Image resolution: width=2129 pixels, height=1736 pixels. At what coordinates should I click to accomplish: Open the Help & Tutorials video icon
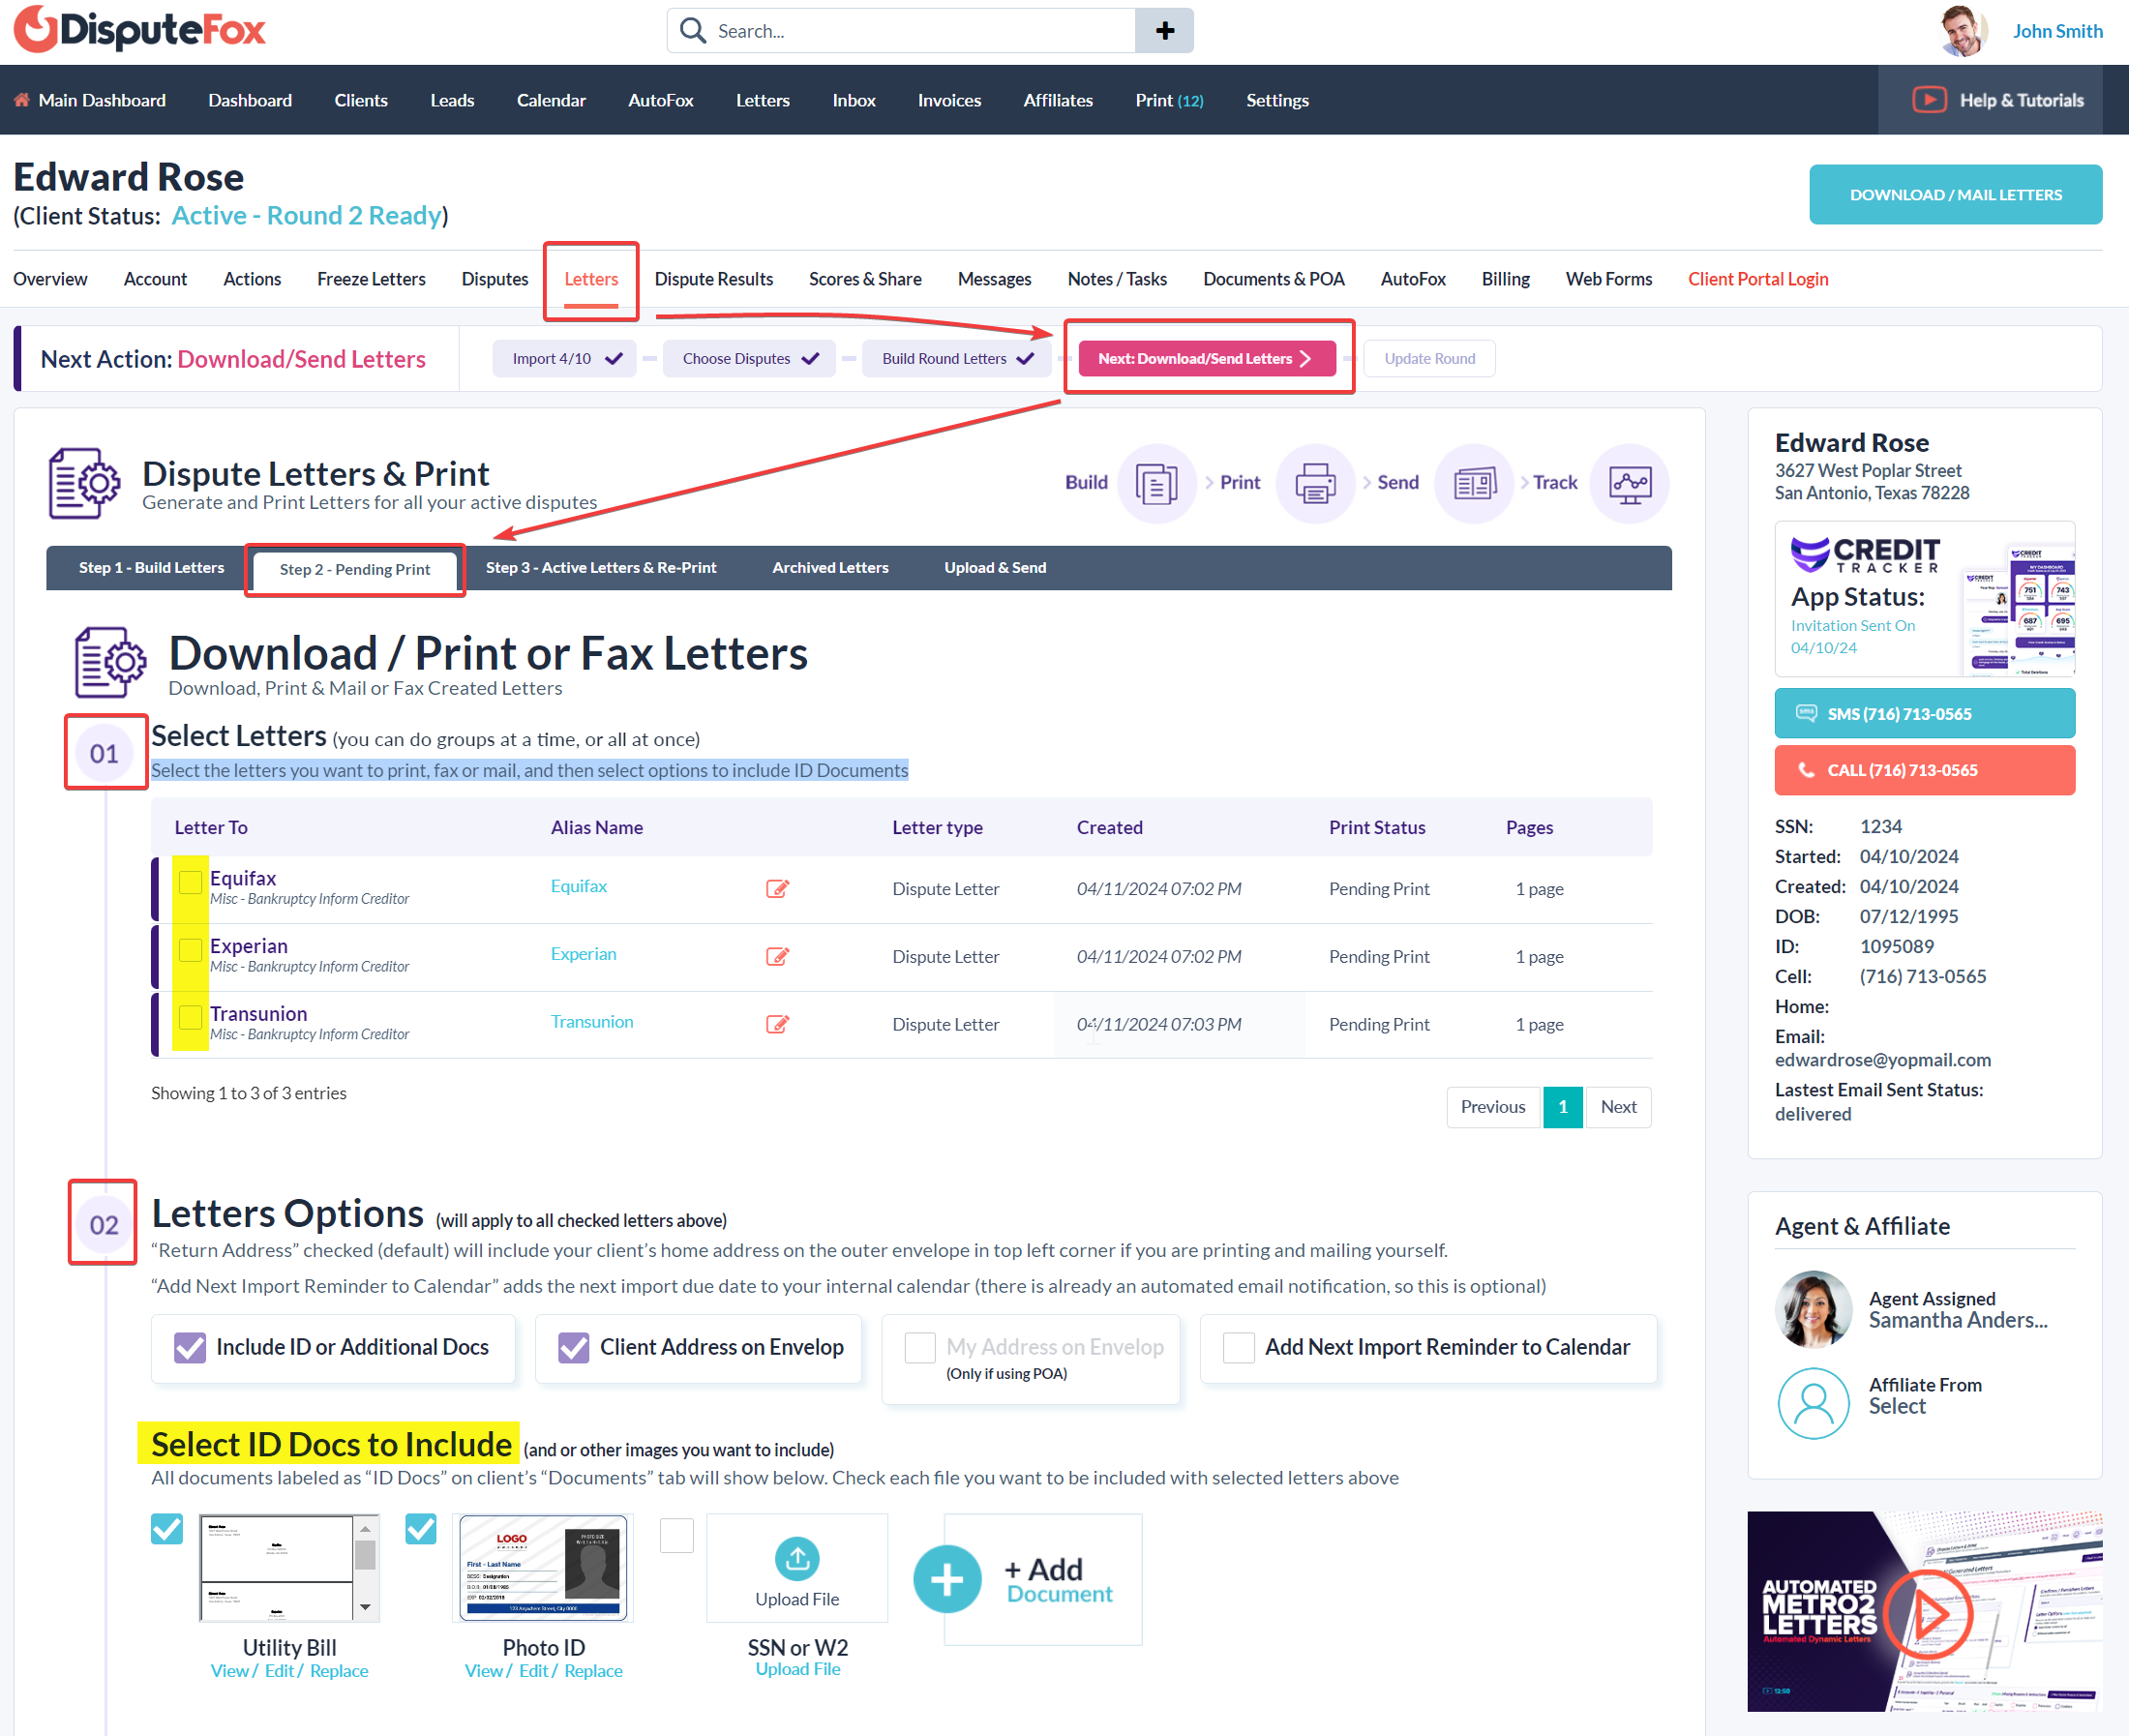coord(1928,100)
